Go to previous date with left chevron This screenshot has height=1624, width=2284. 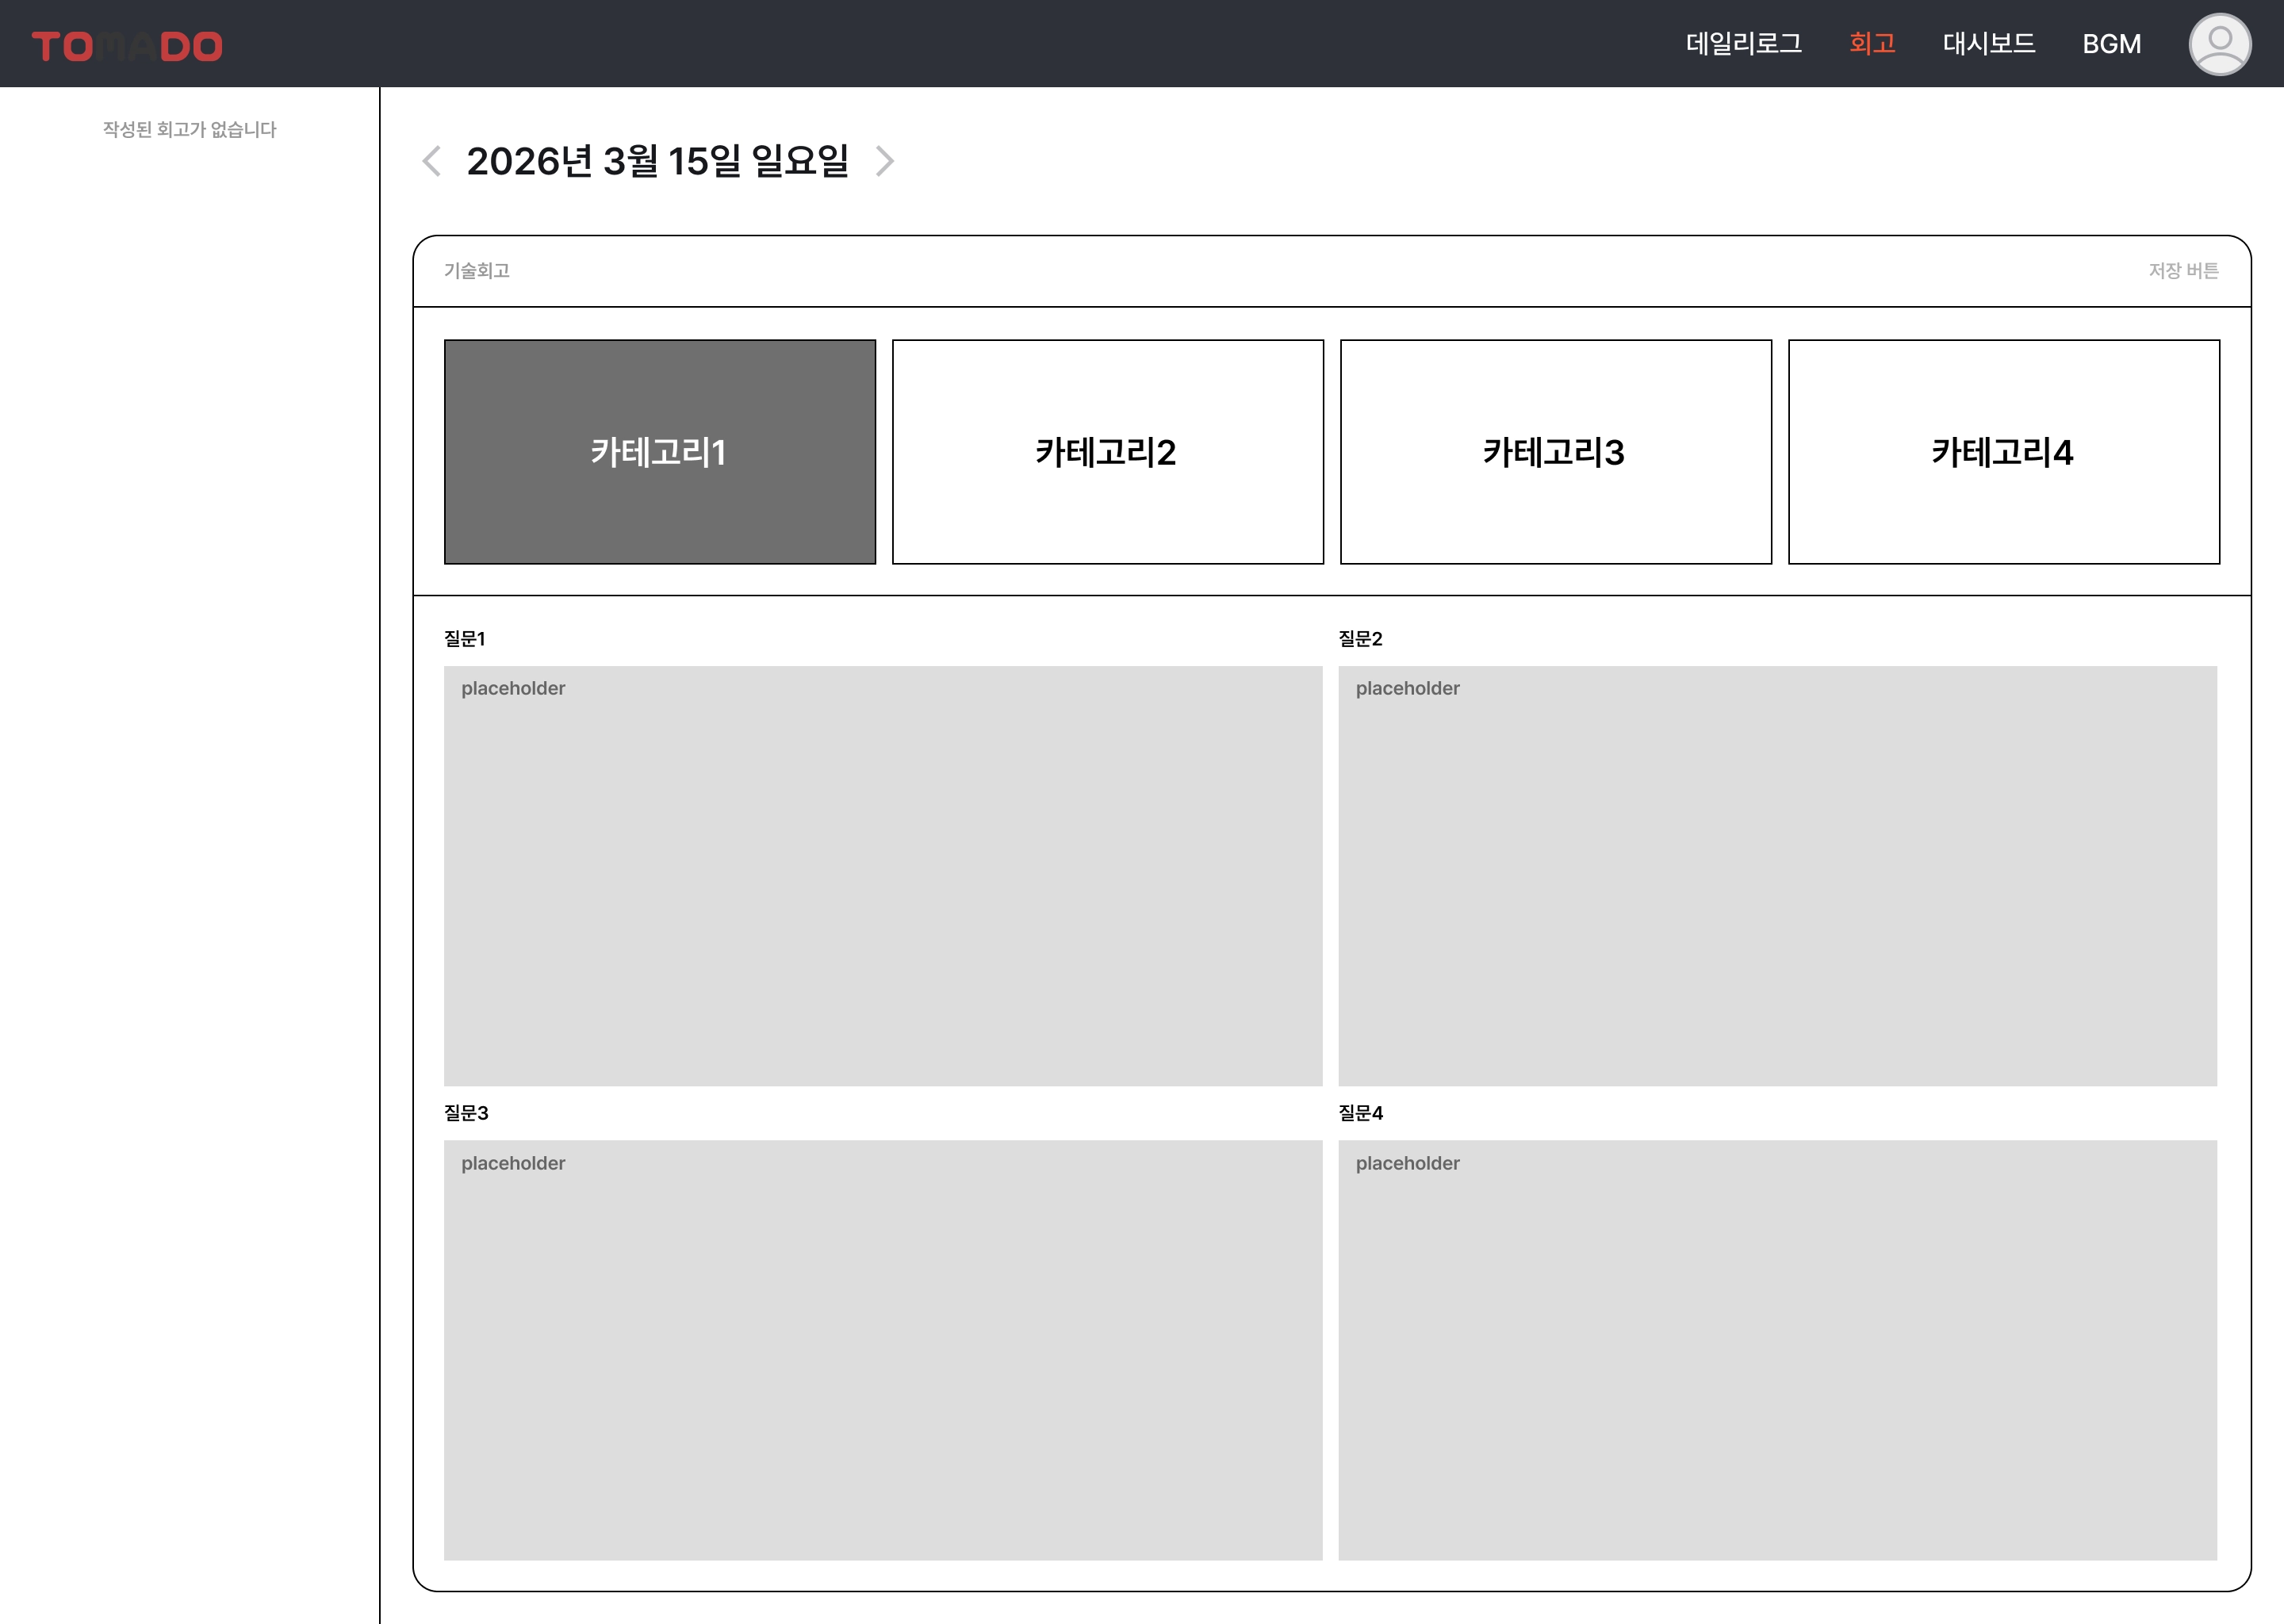[432, 161]
